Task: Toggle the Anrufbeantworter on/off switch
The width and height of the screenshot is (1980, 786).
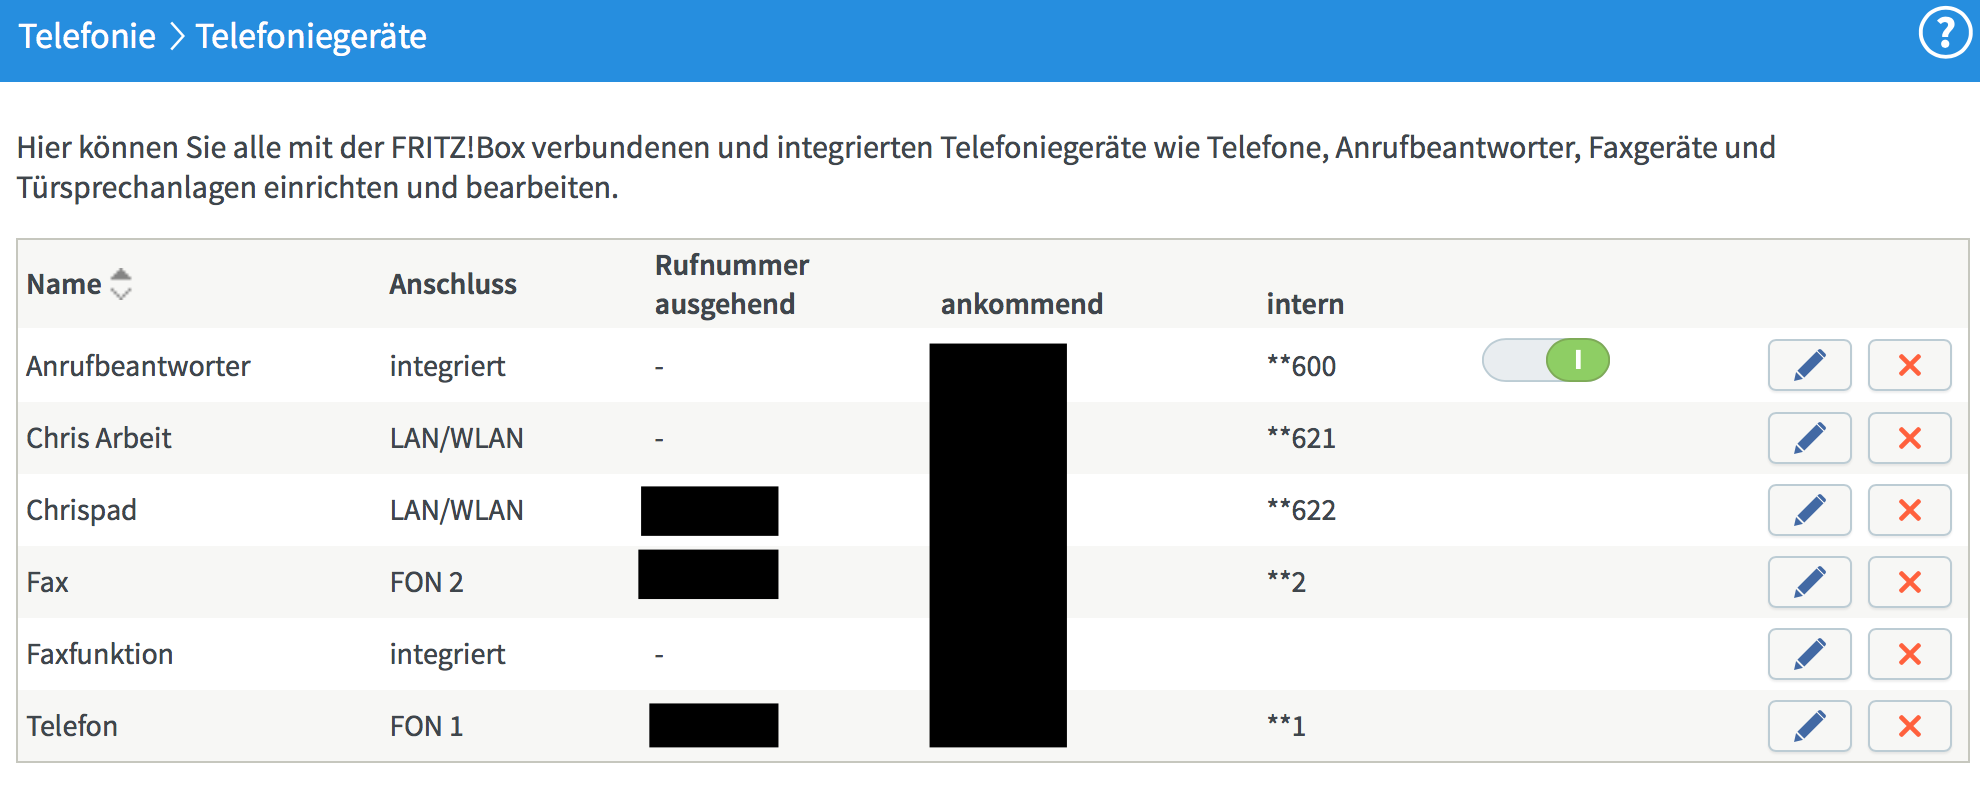Action: point(1545,361)
